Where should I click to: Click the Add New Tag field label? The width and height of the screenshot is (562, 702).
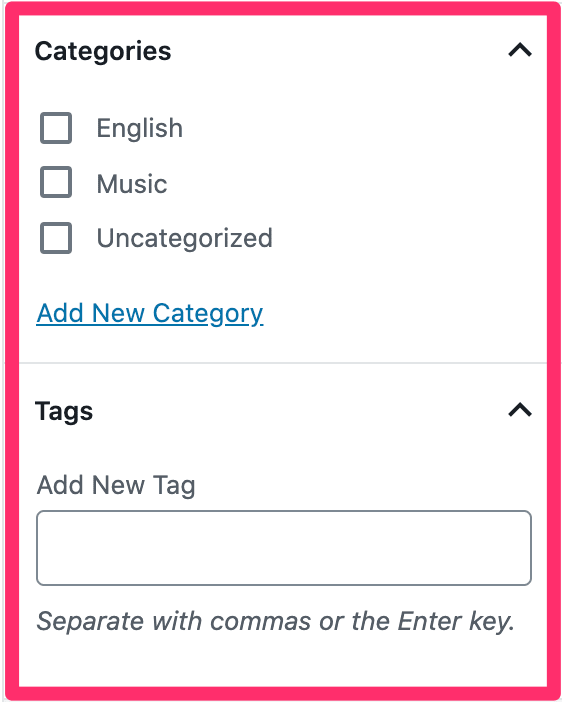[116, 485]
